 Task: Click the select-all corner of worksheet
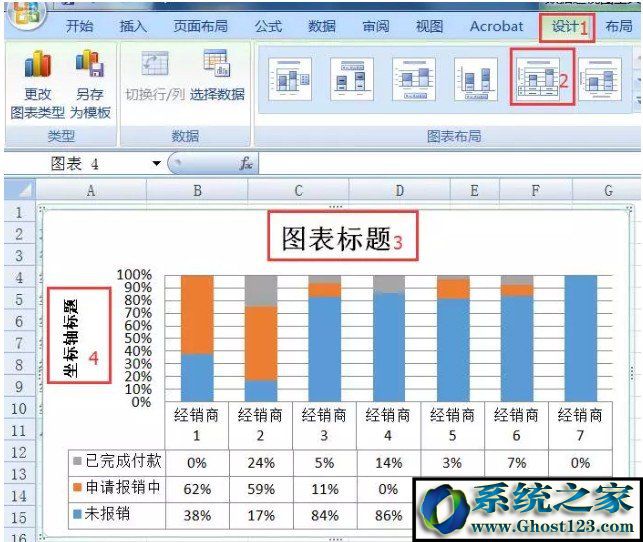coord(20,190)
